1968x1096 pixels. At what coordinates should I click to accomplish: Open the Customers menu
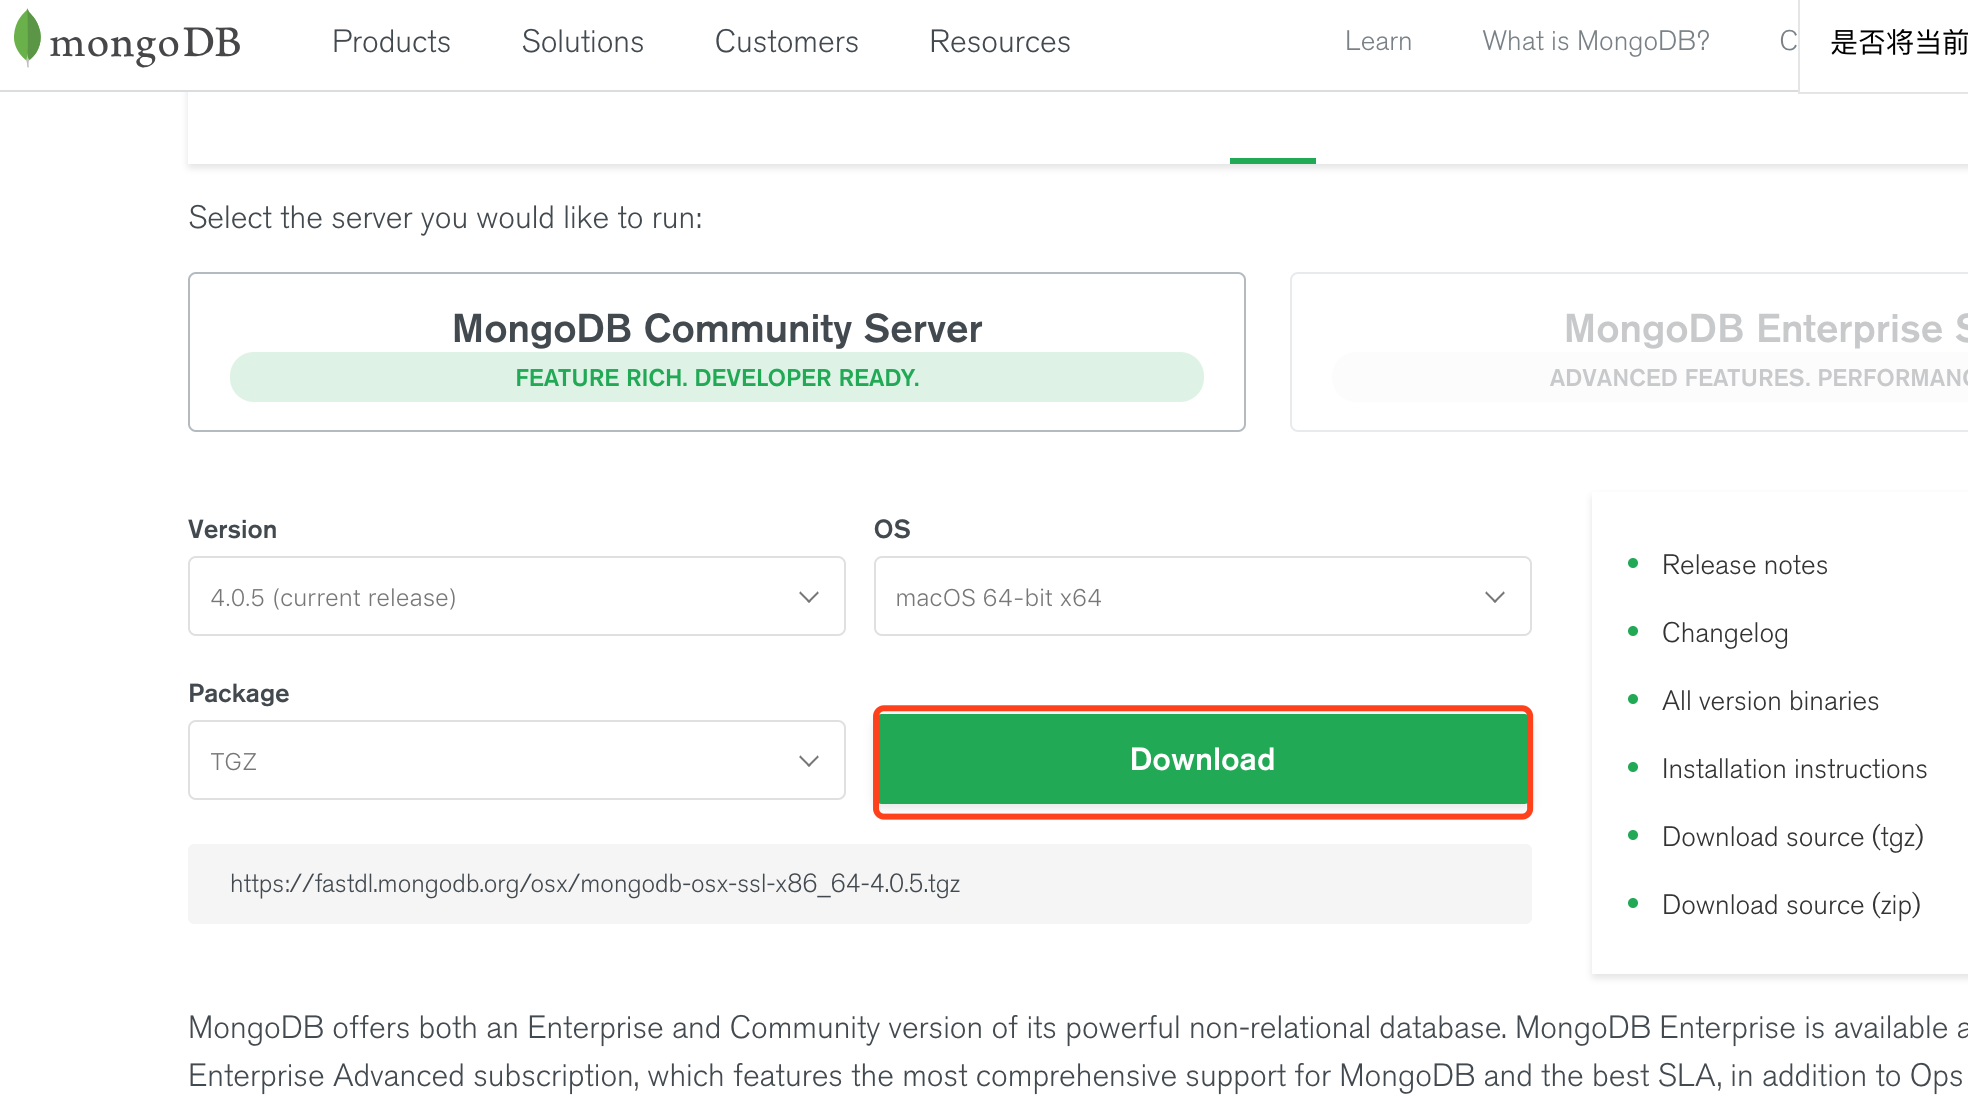pyautogui.click(x=786, y=42)
